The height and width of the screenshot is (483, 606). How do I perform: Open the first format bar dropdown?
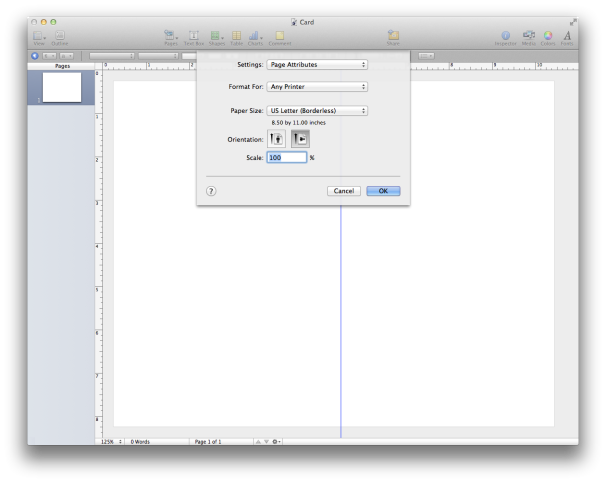(x=112, y=56)
